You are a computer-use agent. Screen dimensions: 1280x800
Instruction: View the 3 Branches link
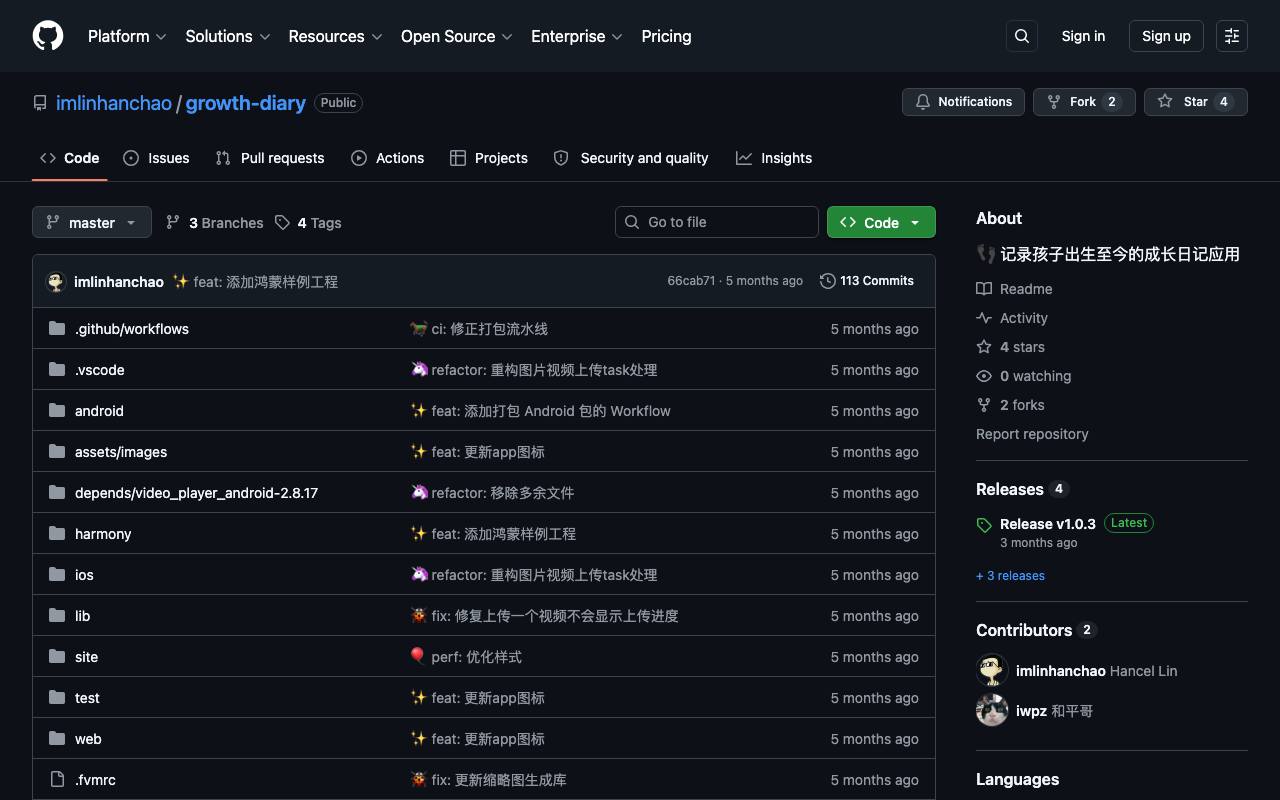click(215, 223)
